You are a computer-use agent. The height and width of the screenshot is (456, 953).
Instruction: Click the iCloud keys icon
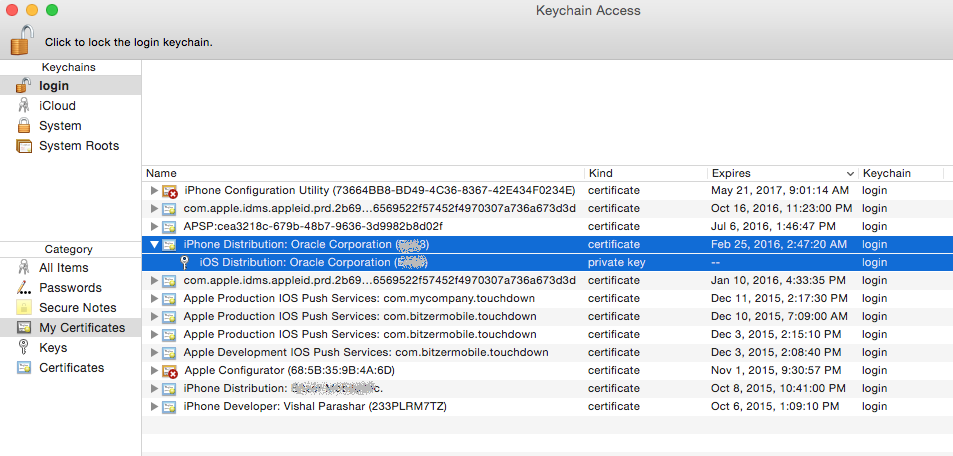tap(24, 105)
